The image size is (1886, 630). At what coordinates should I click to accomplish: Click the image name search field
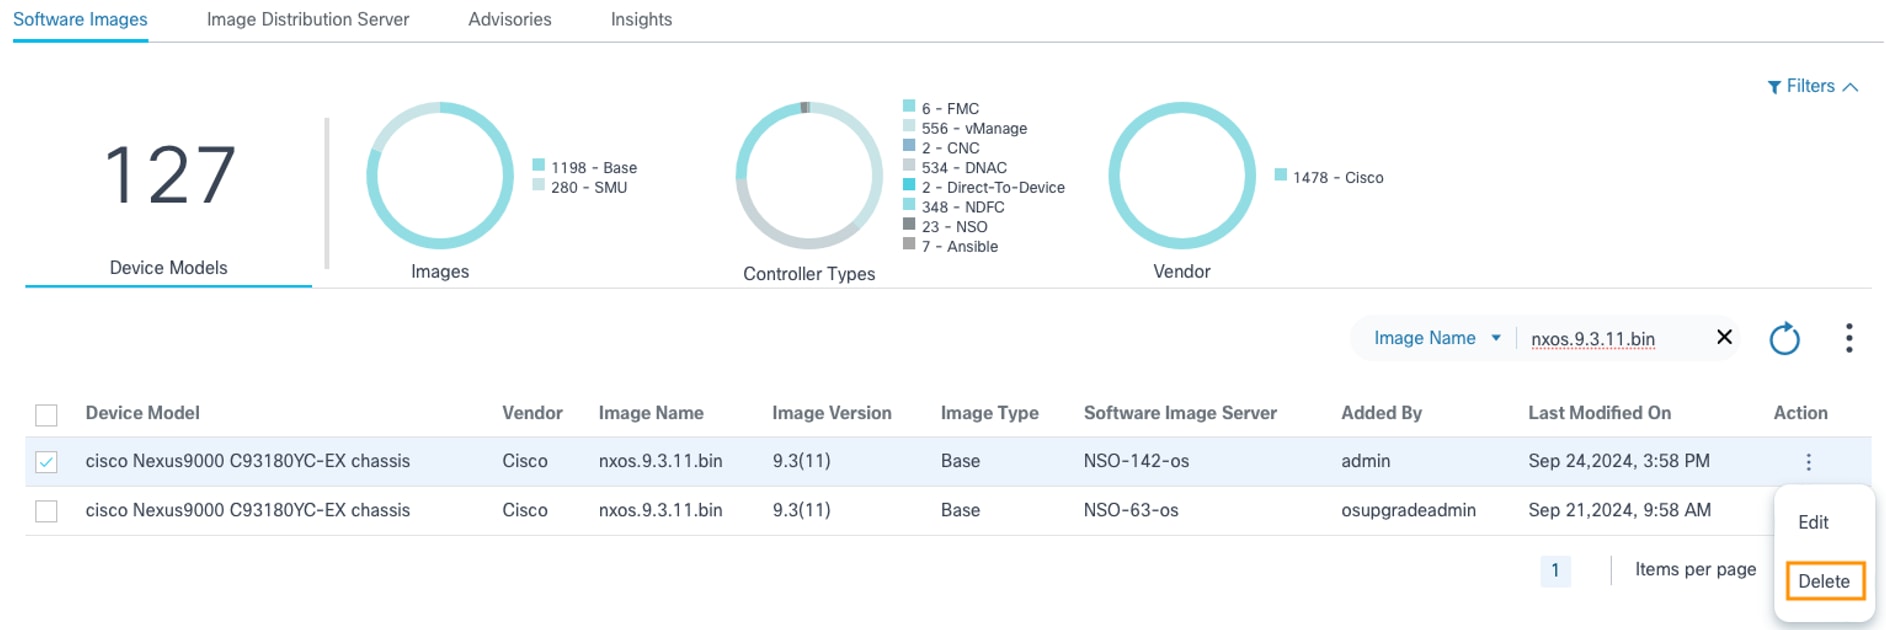point(1610,339)
